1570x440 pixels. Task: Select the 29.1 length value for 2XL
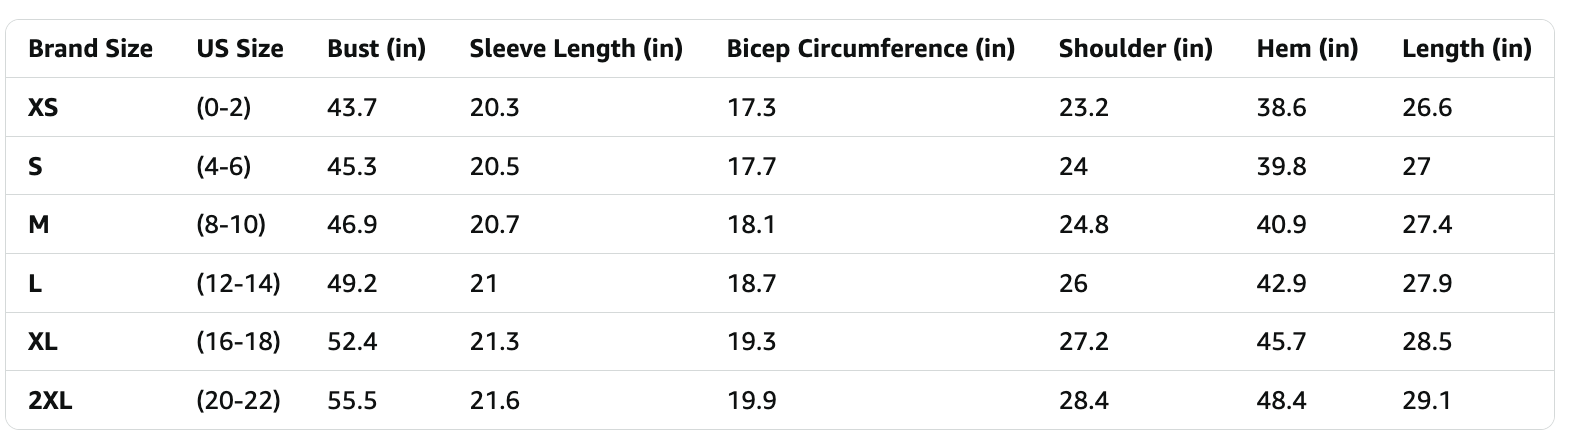pyautogui.click(x=1427, y=401)
